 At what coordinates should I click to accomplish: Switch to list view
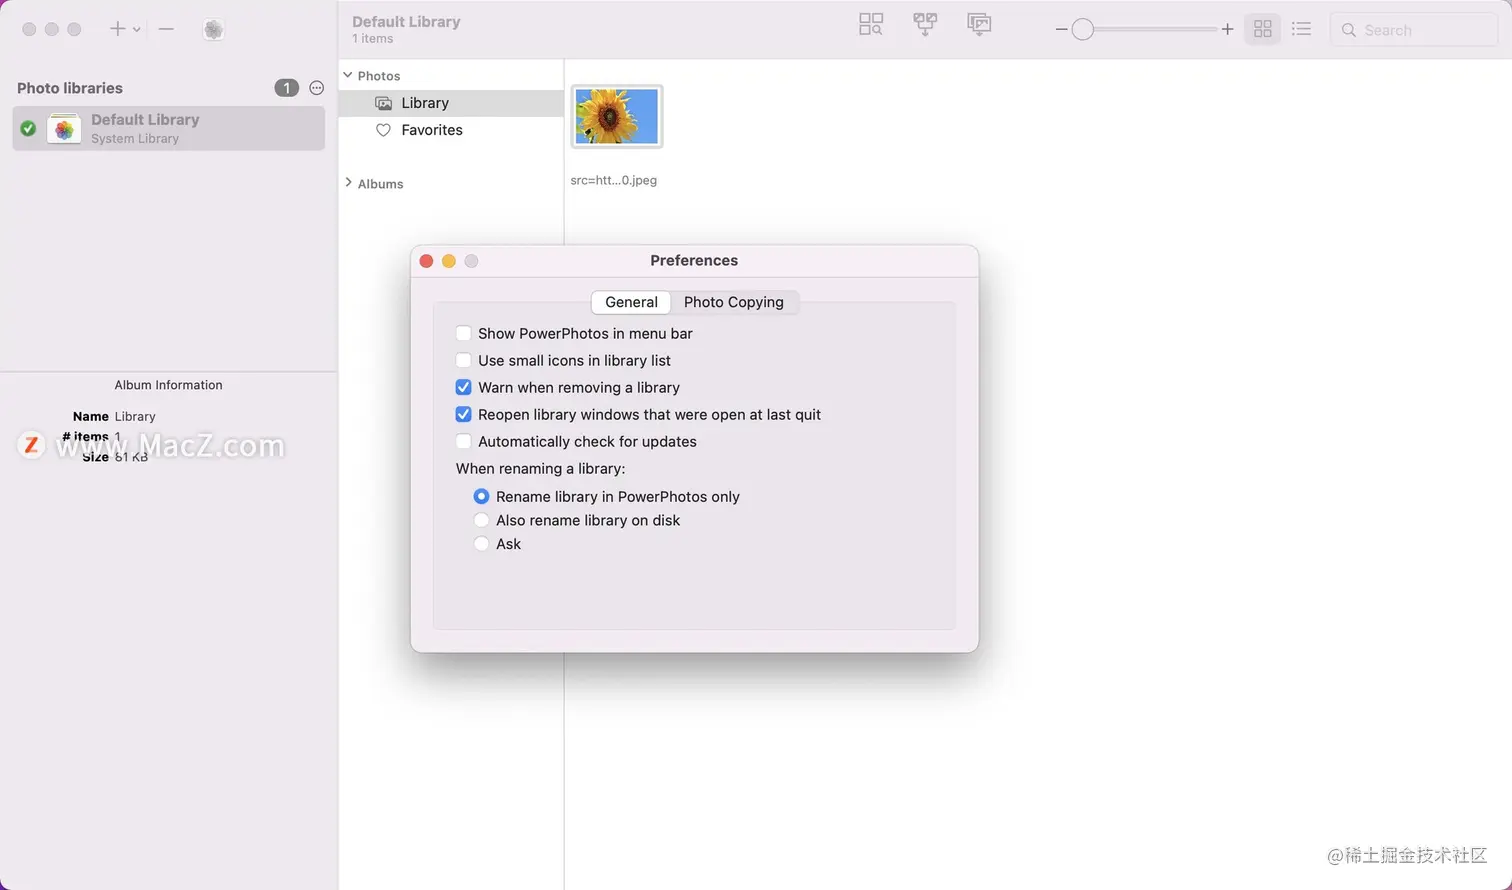1301,29
